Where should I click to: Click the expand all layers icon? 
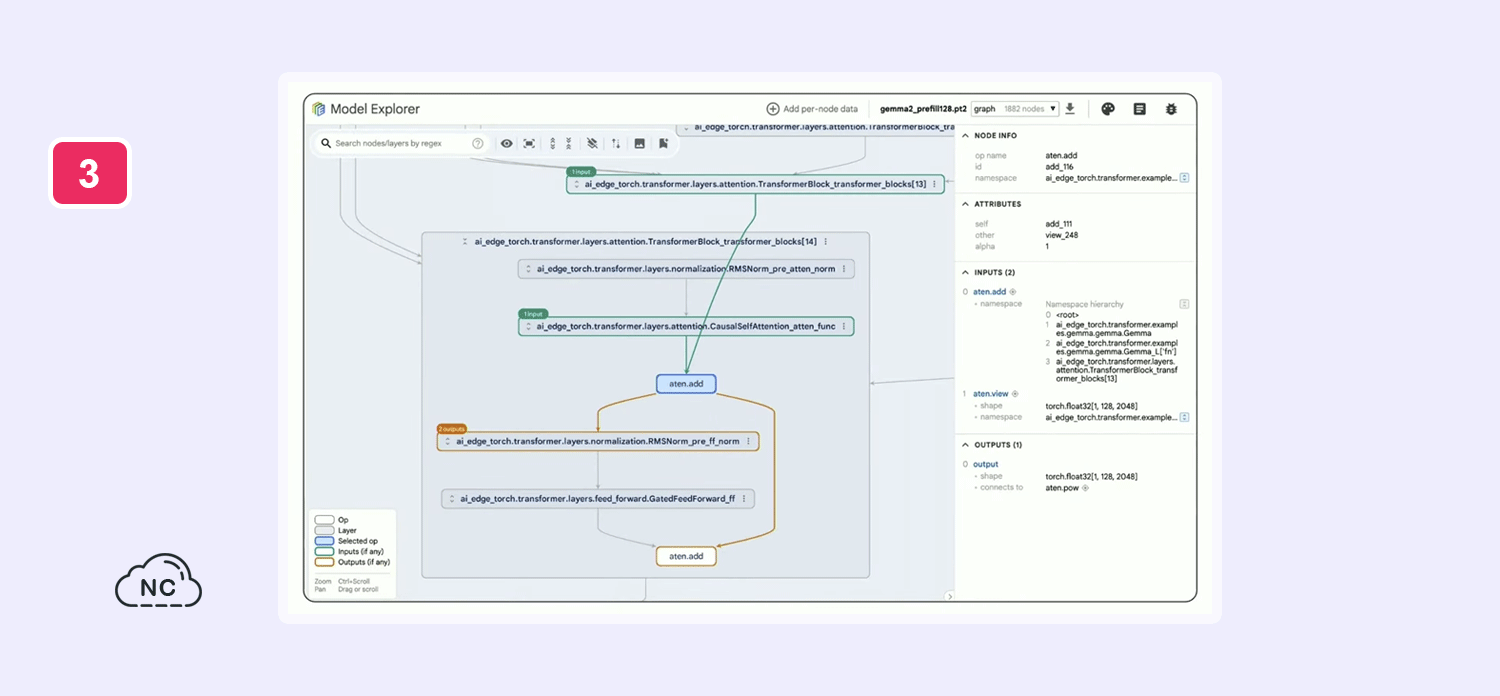[x=553, y=144]
